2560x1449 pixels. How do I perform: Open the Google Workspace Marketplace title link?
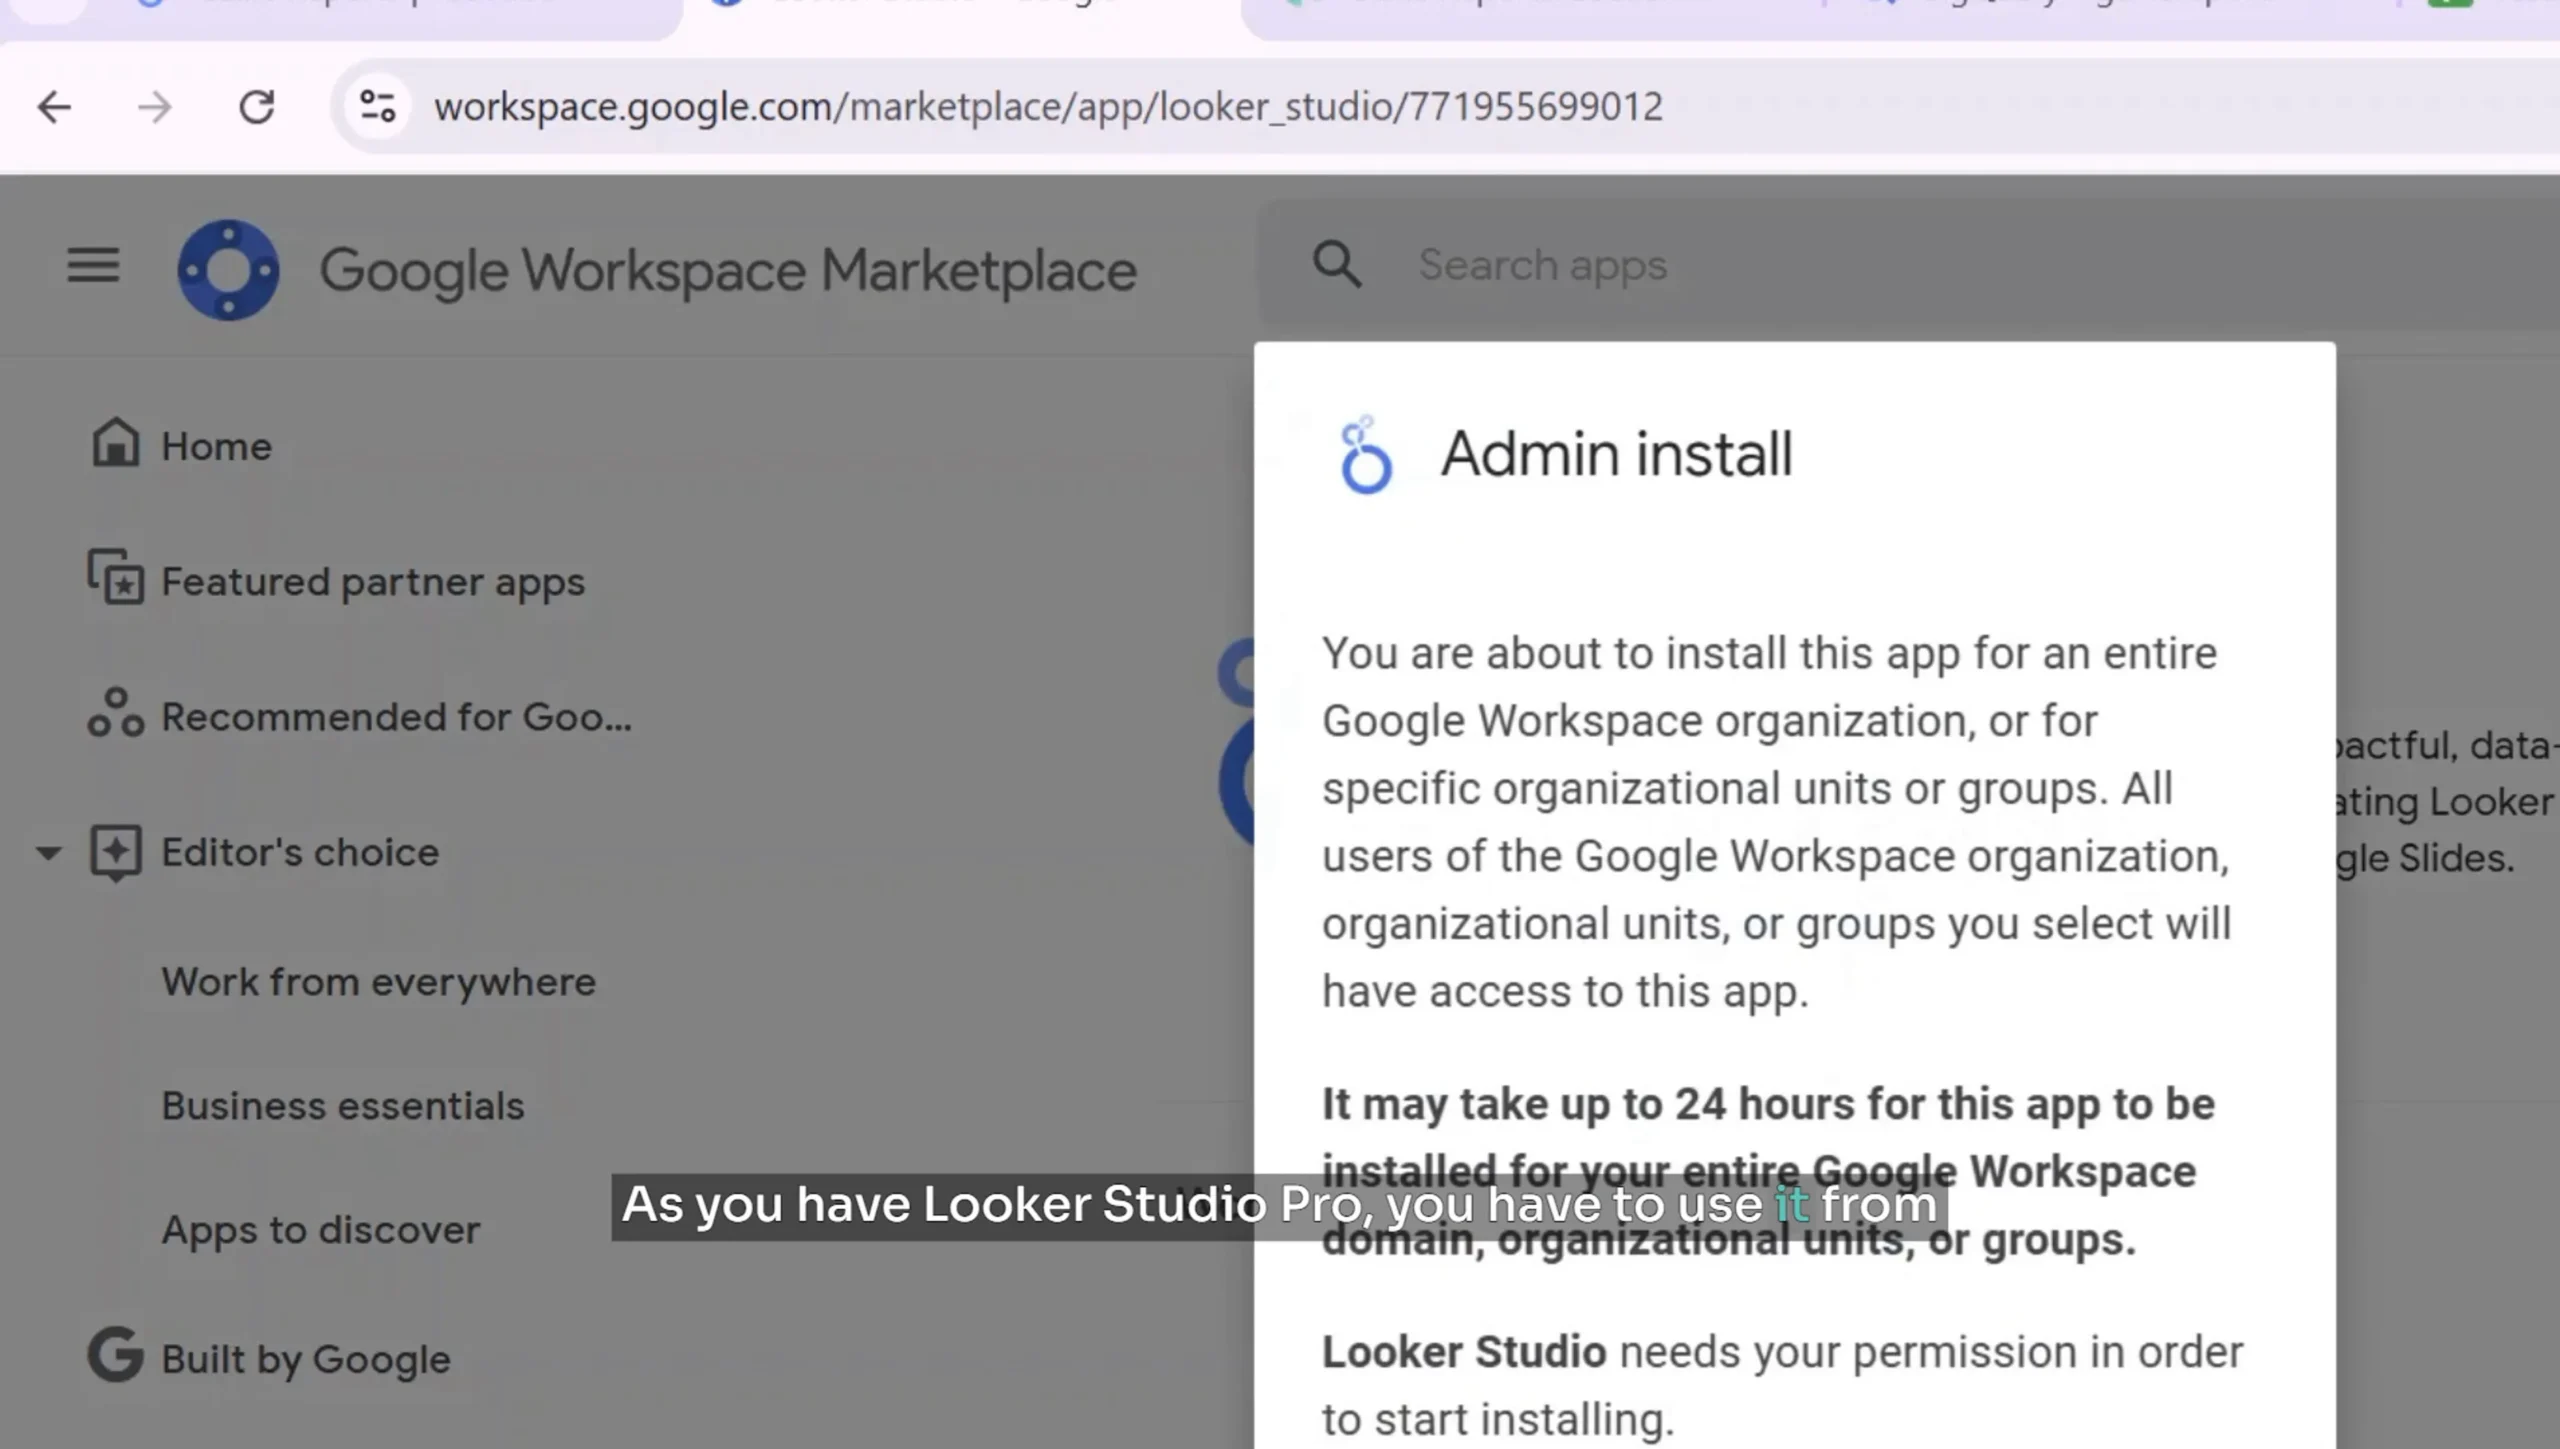click(728, 271)
